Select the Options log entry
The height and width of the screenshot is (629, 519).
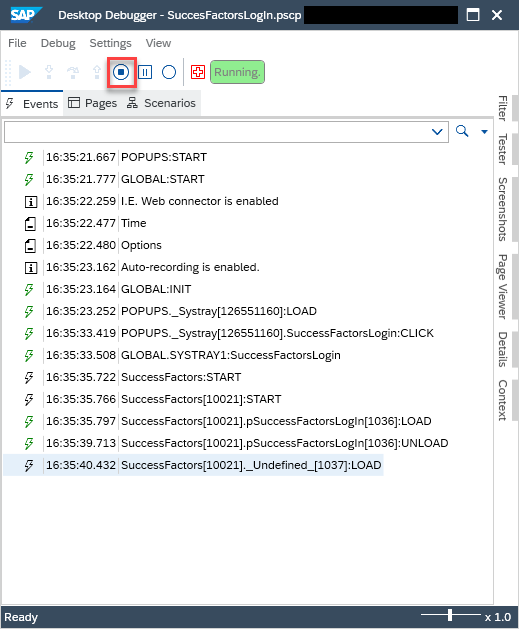click(x=141, y=246)
